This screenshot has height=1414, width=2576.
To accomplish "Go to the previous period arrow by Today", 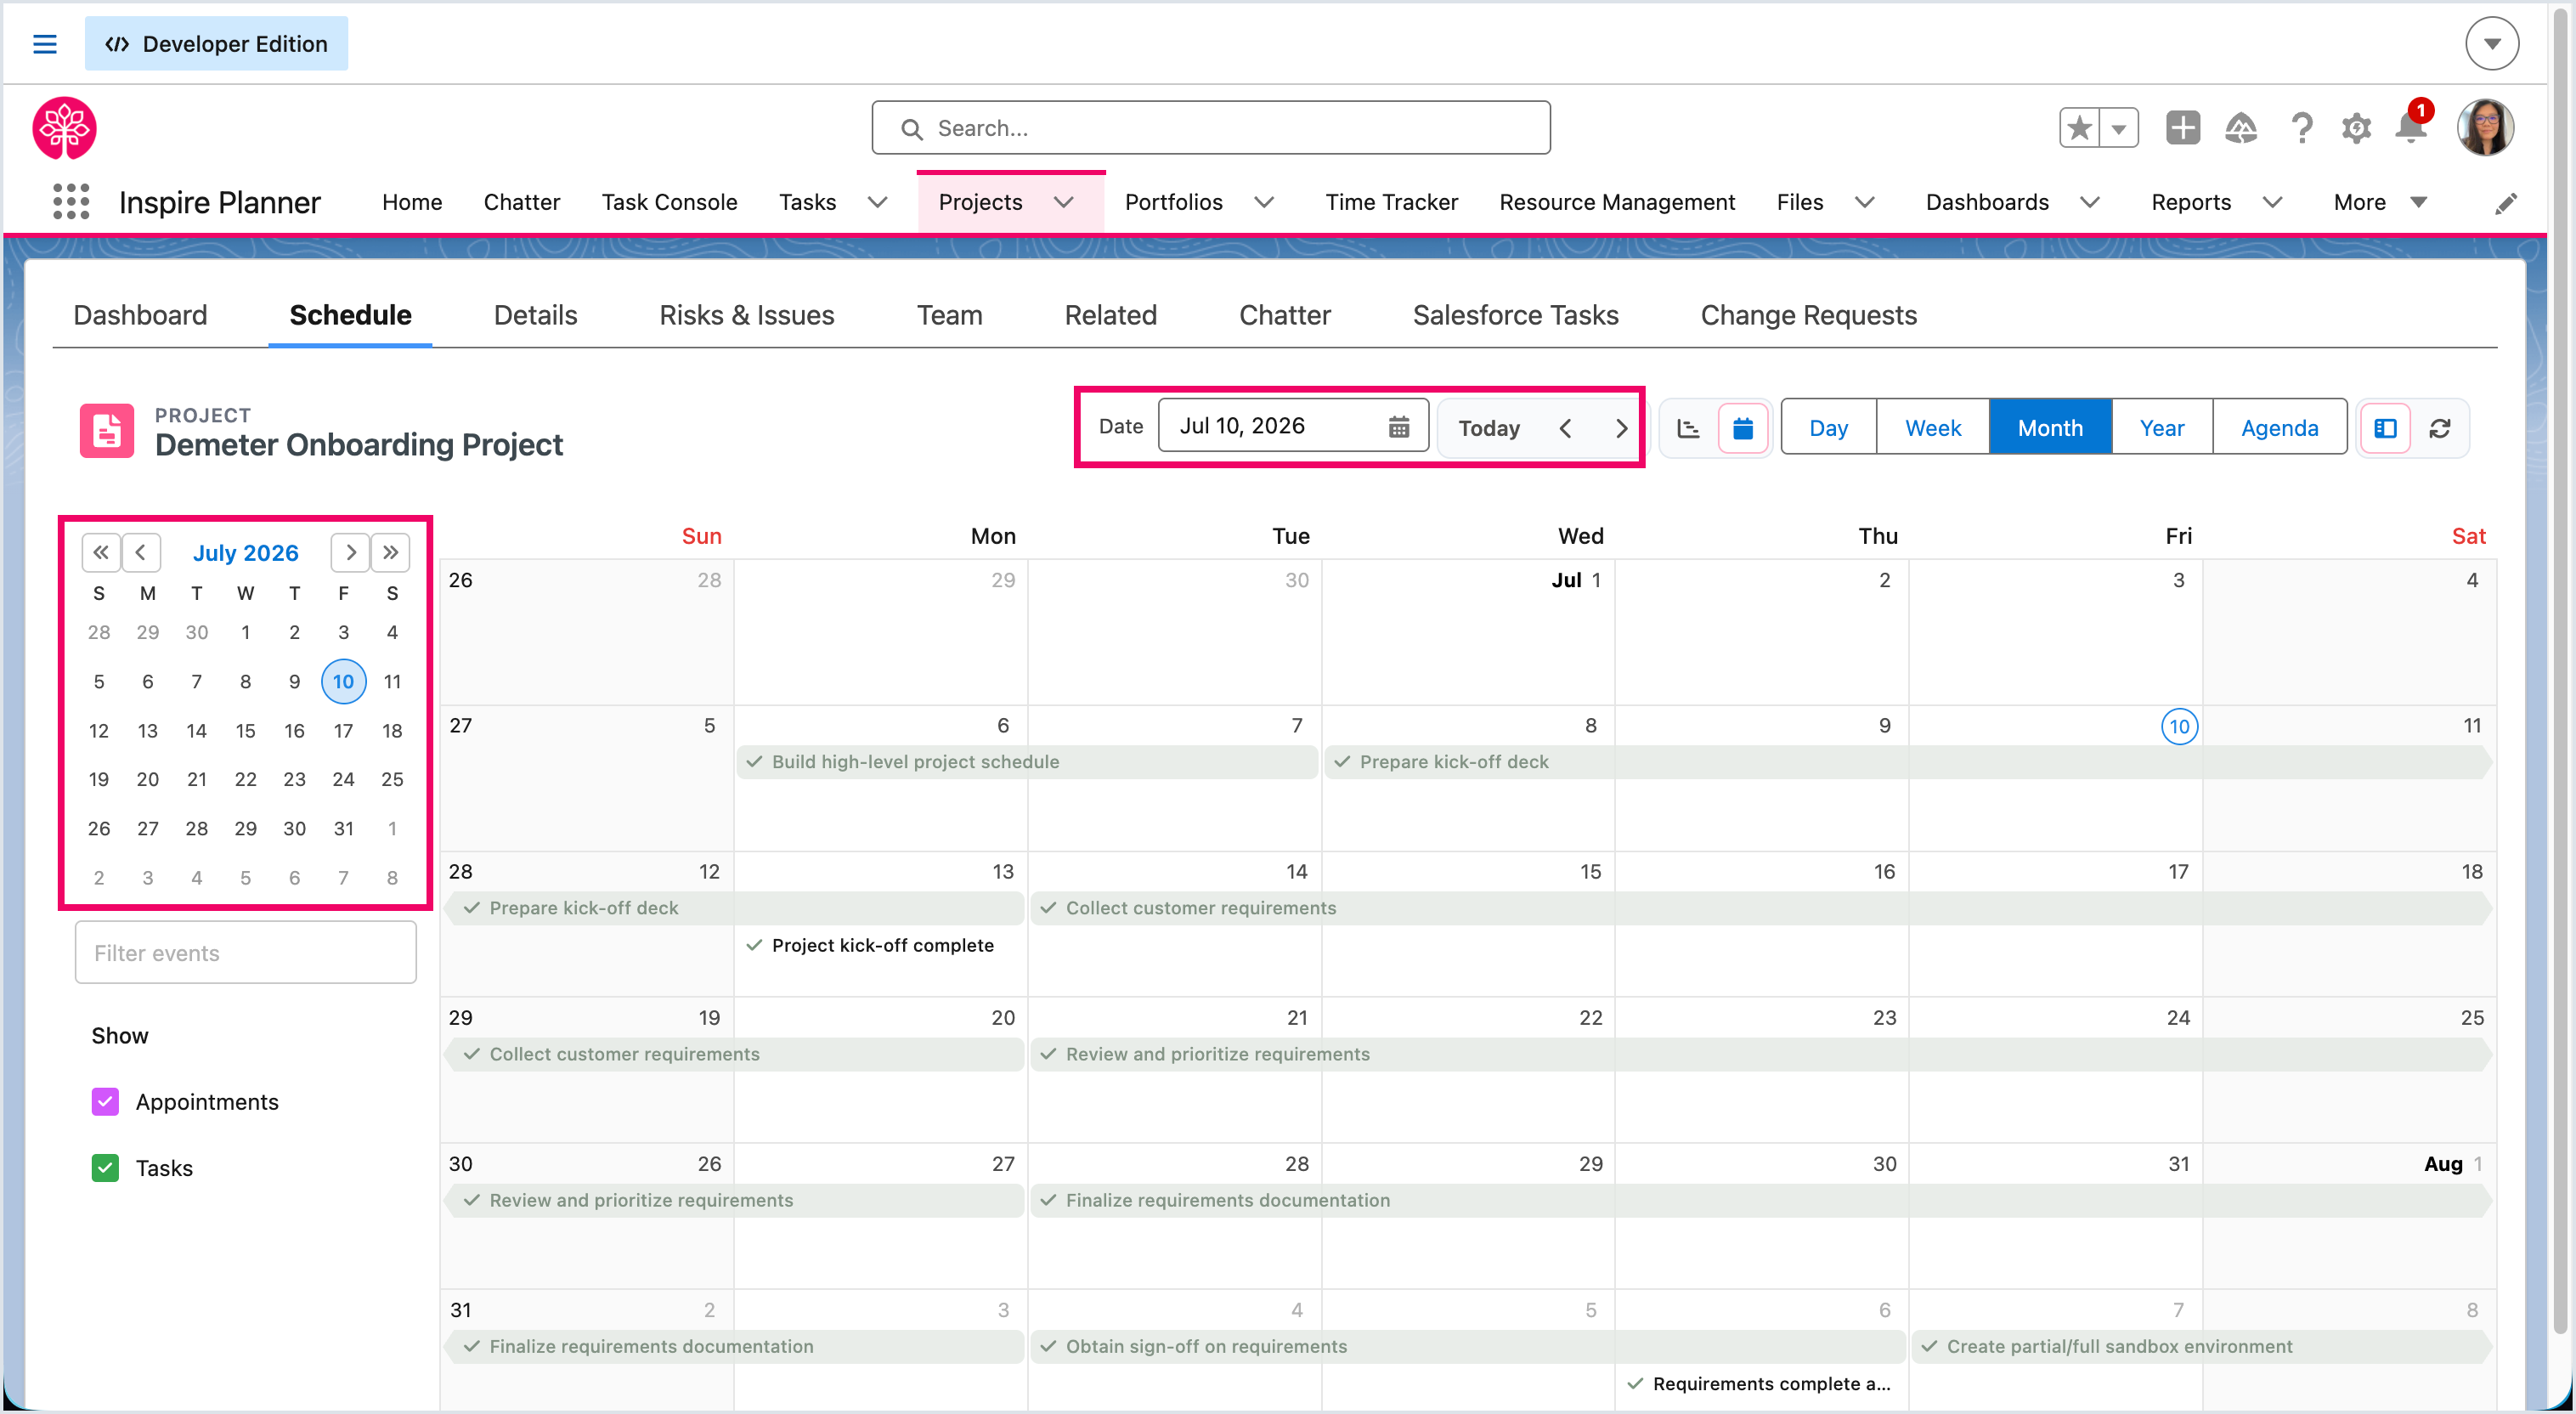I will [1565, 428].
